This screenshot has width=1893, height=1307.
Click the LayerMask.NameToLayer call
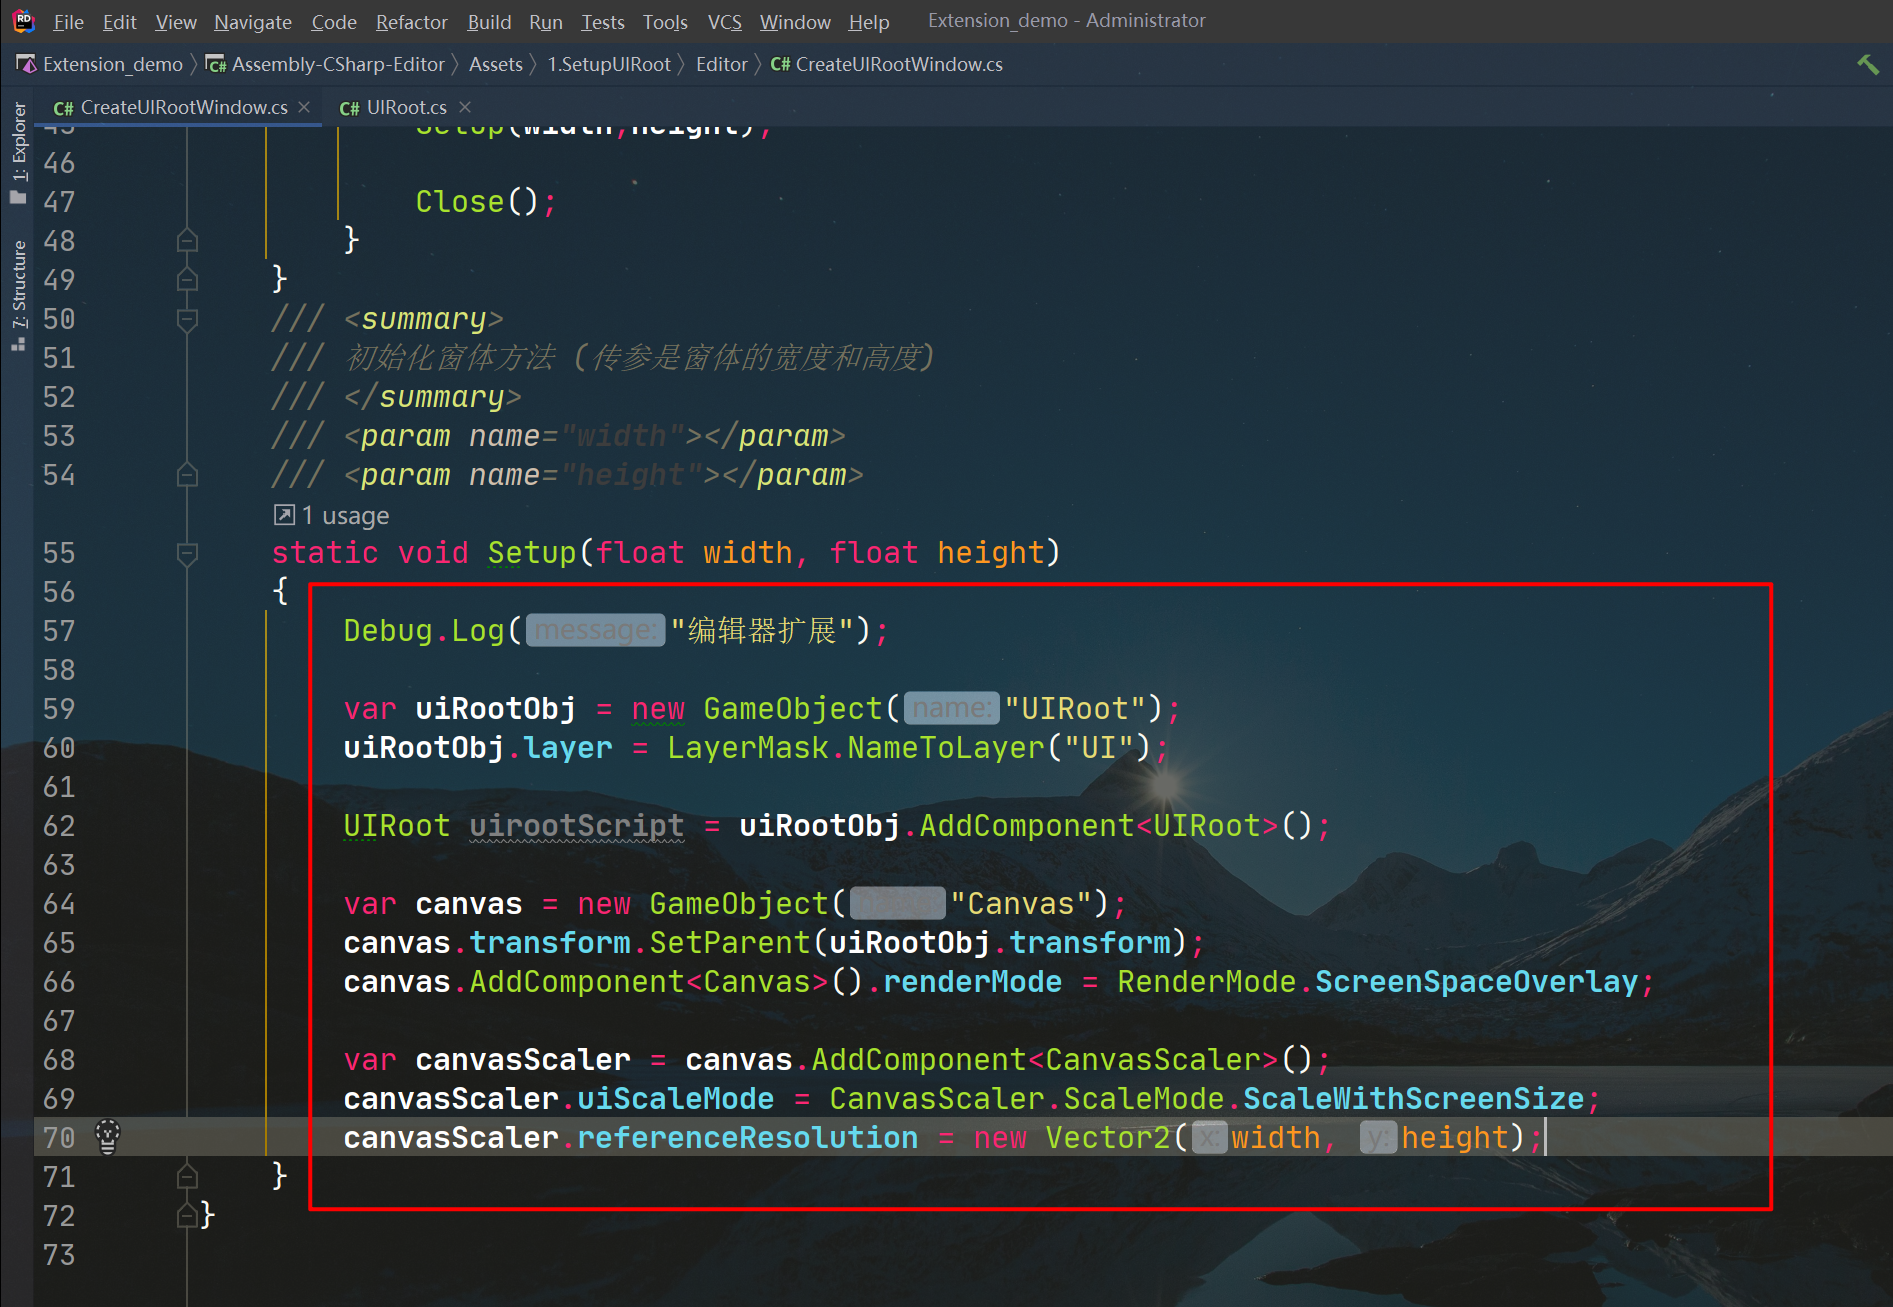856,748
